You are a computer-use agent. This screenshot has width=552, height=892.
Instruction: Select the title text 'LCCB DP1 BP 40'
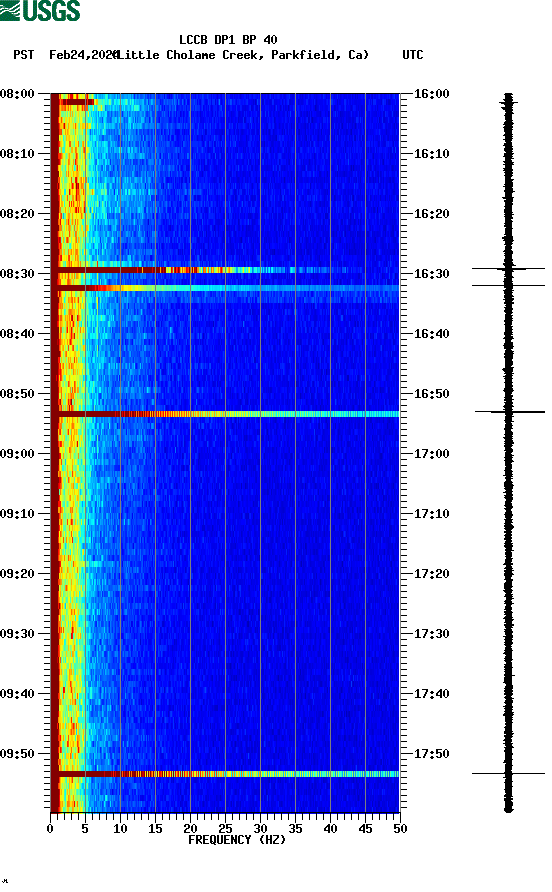click(228, 40)
